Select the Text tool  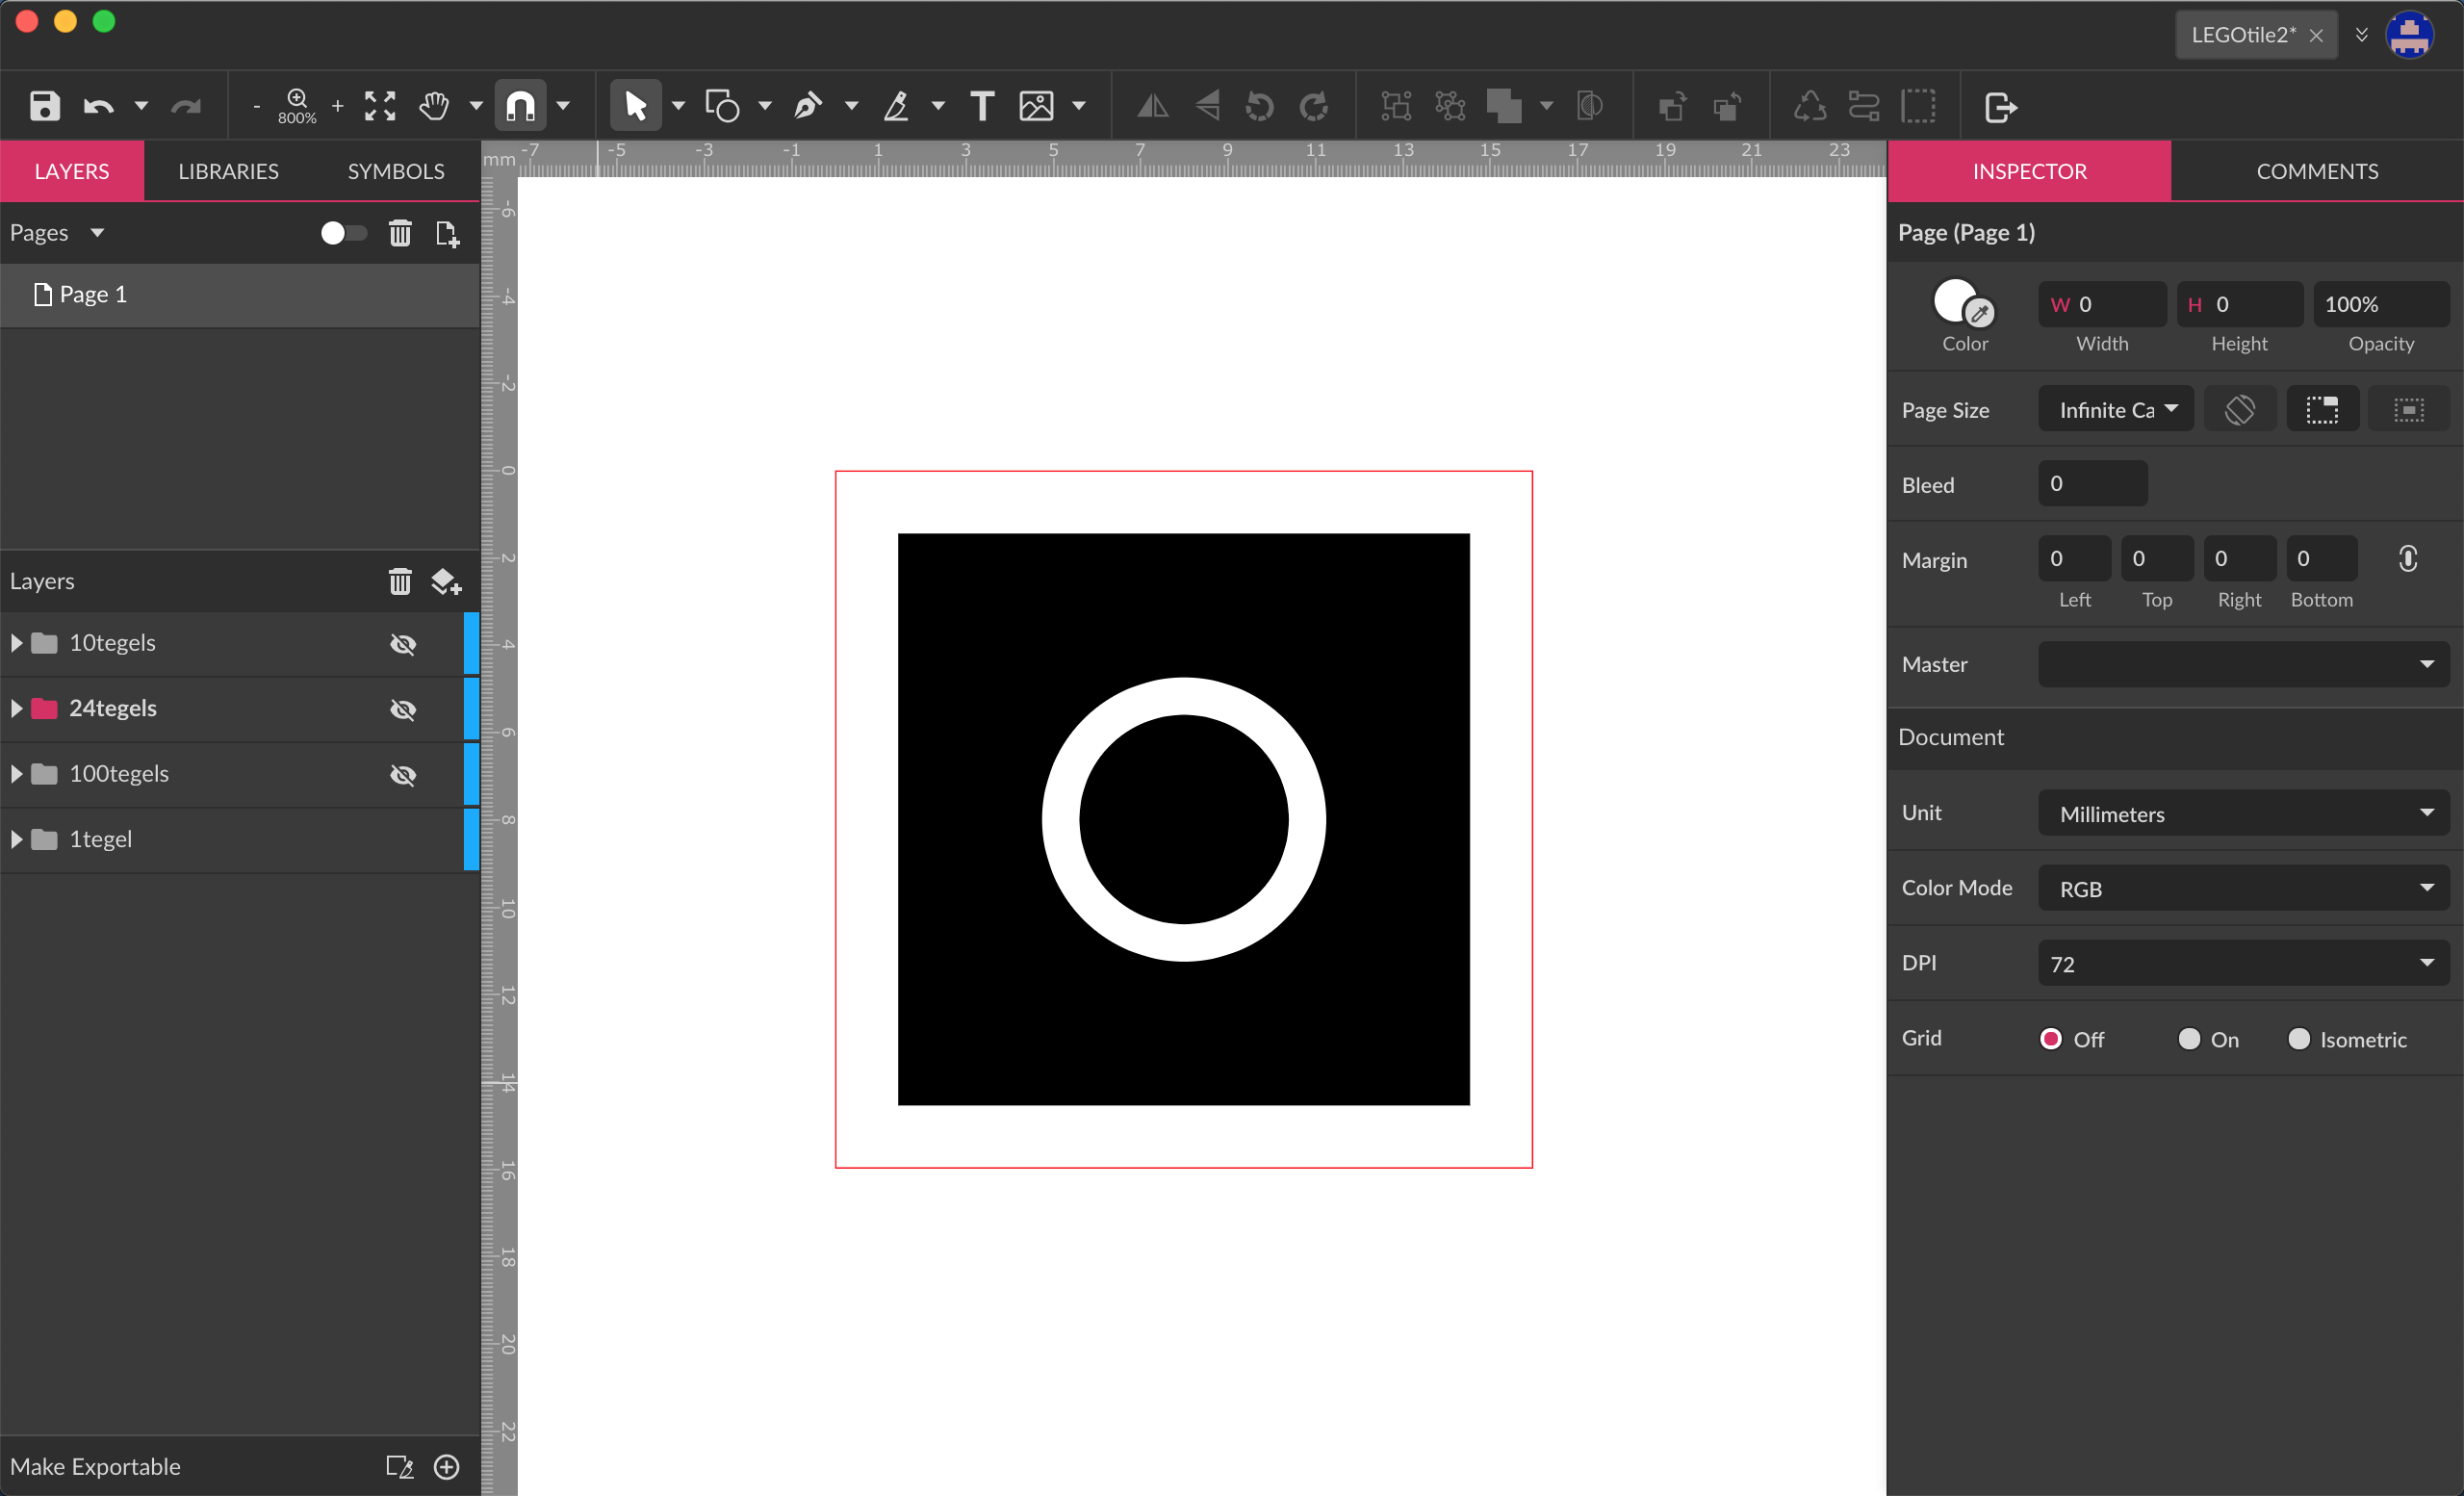click(x=982, y=106)
